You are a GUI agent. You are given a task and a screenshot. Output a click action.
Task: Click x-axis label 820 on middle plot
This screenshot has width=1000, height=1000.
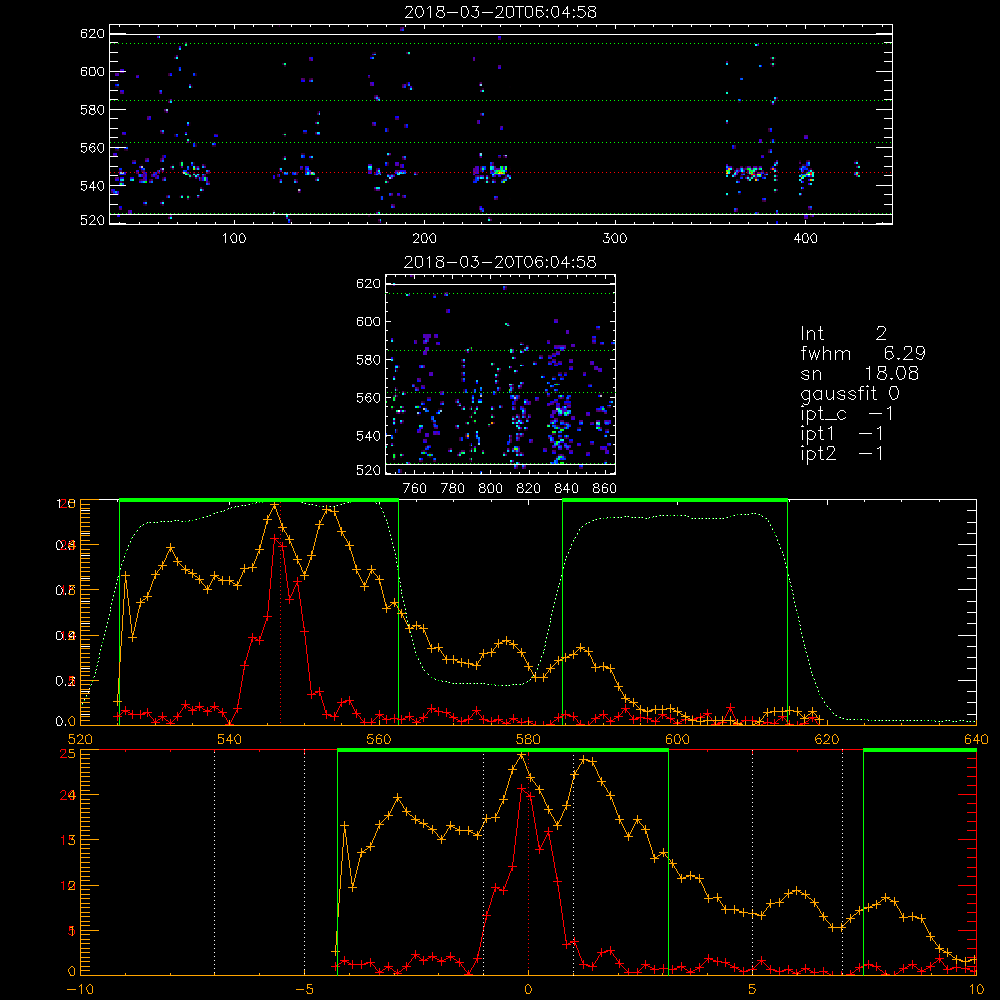pos(529,489)
